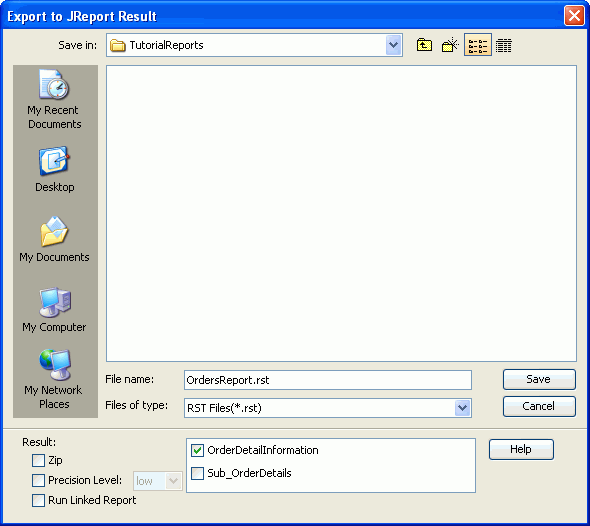Switch to Details view icon
The width and height of the screenshot is (590, 526).
[503, 46]
